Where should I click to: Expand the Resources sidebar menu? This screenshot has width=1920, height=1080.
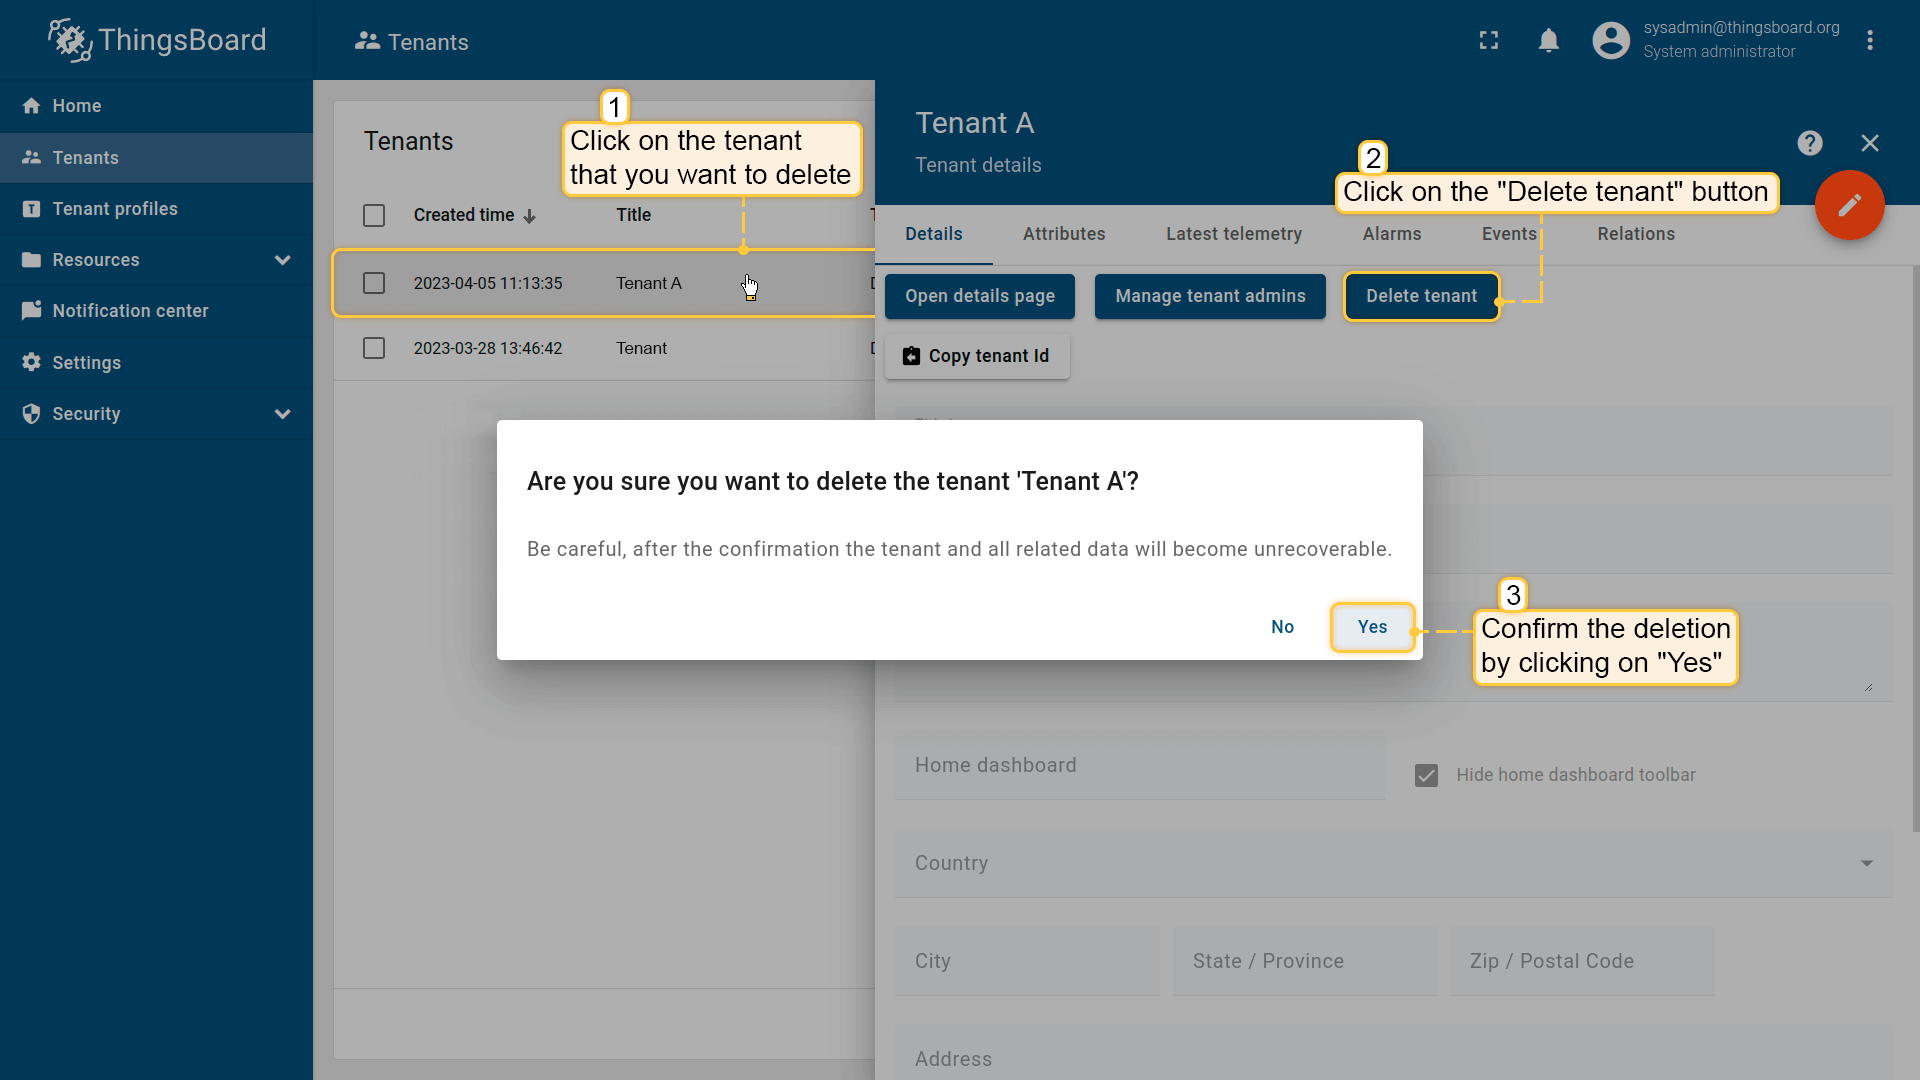pos(282,260)
